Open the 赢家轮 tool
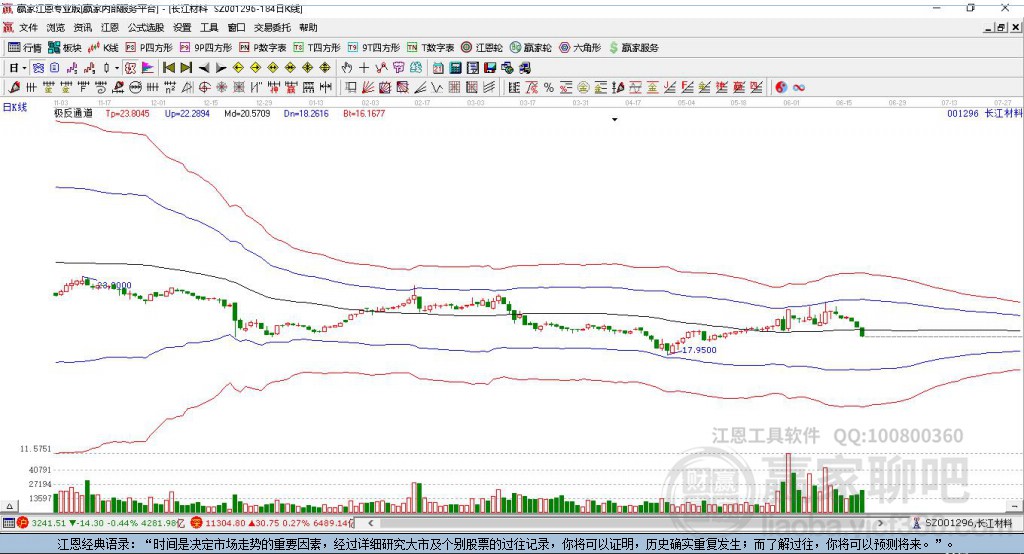Viewport: 1024px width, 554px height. click(531, 48)
